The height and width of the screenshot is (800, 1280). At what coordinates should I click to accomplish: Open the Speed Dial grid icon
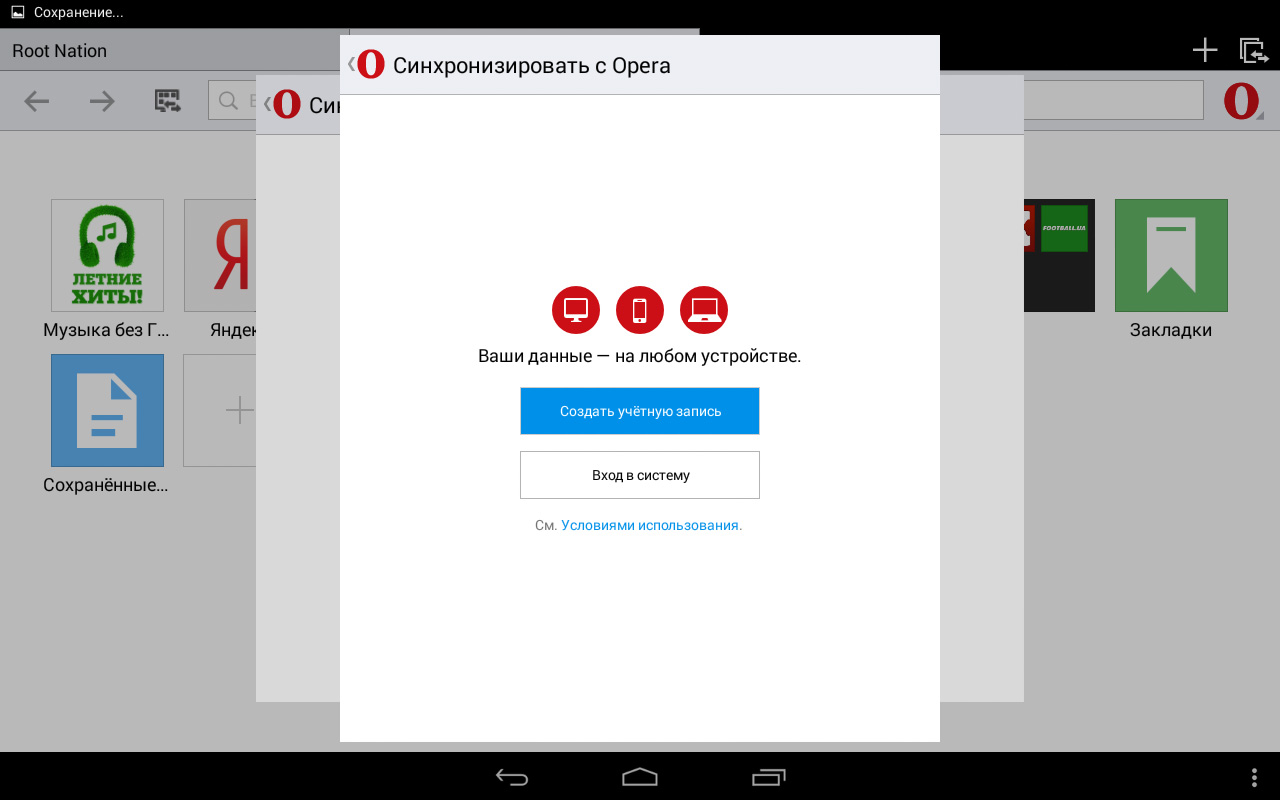(x=167, y=101)
